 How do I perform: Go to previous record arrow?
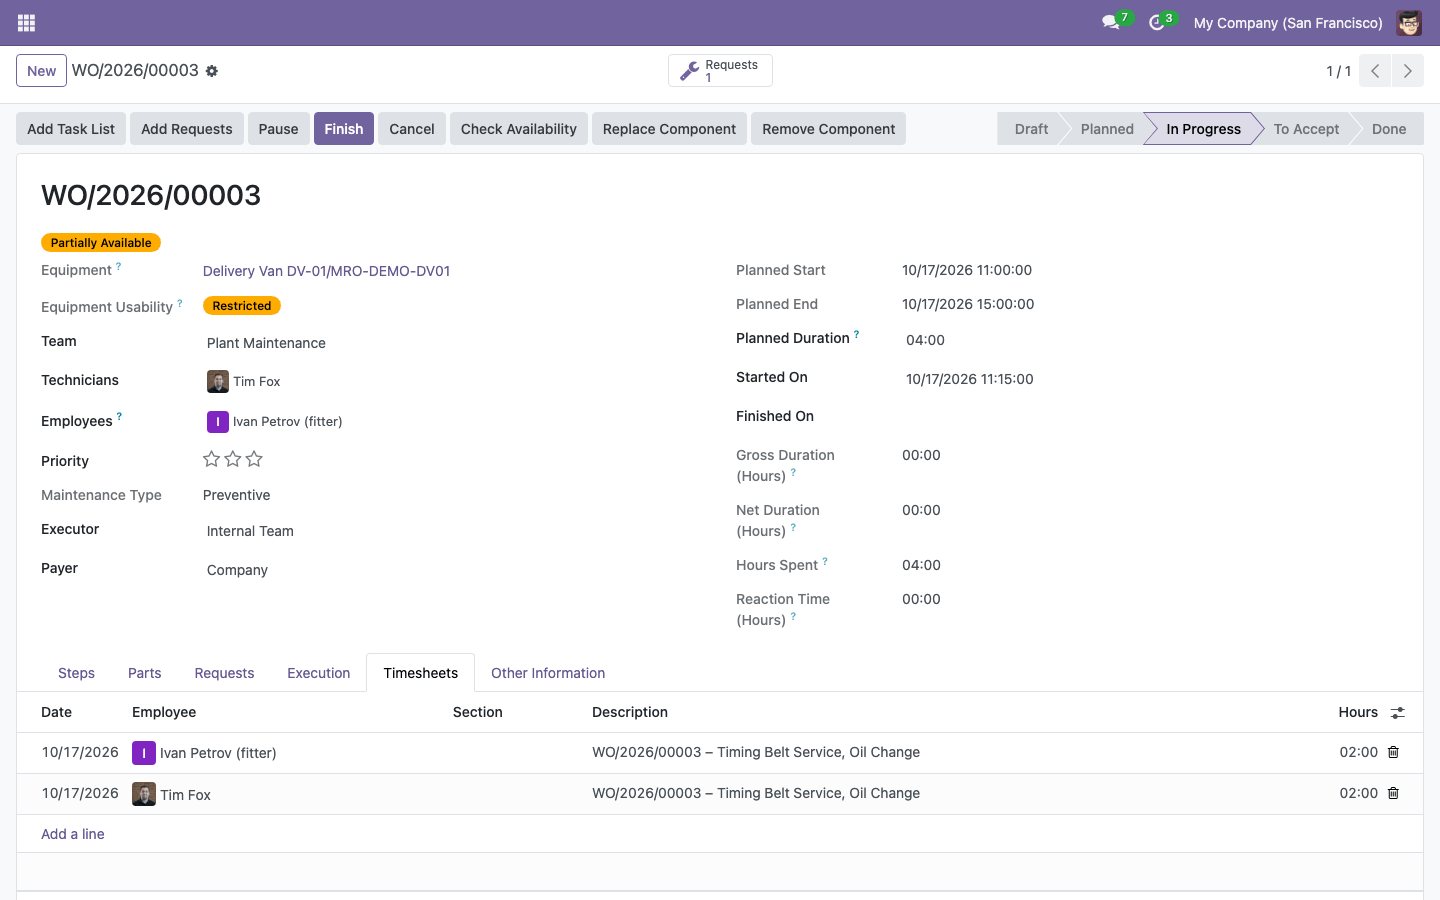point(1375,71)
